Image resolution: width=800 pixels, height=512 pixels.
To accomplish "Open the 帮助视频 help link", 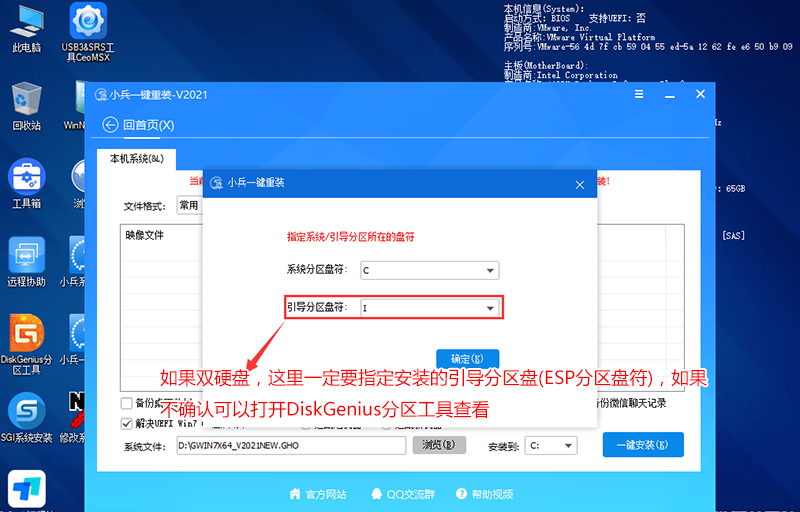I will pyautogui.click(x=484, y=494).
